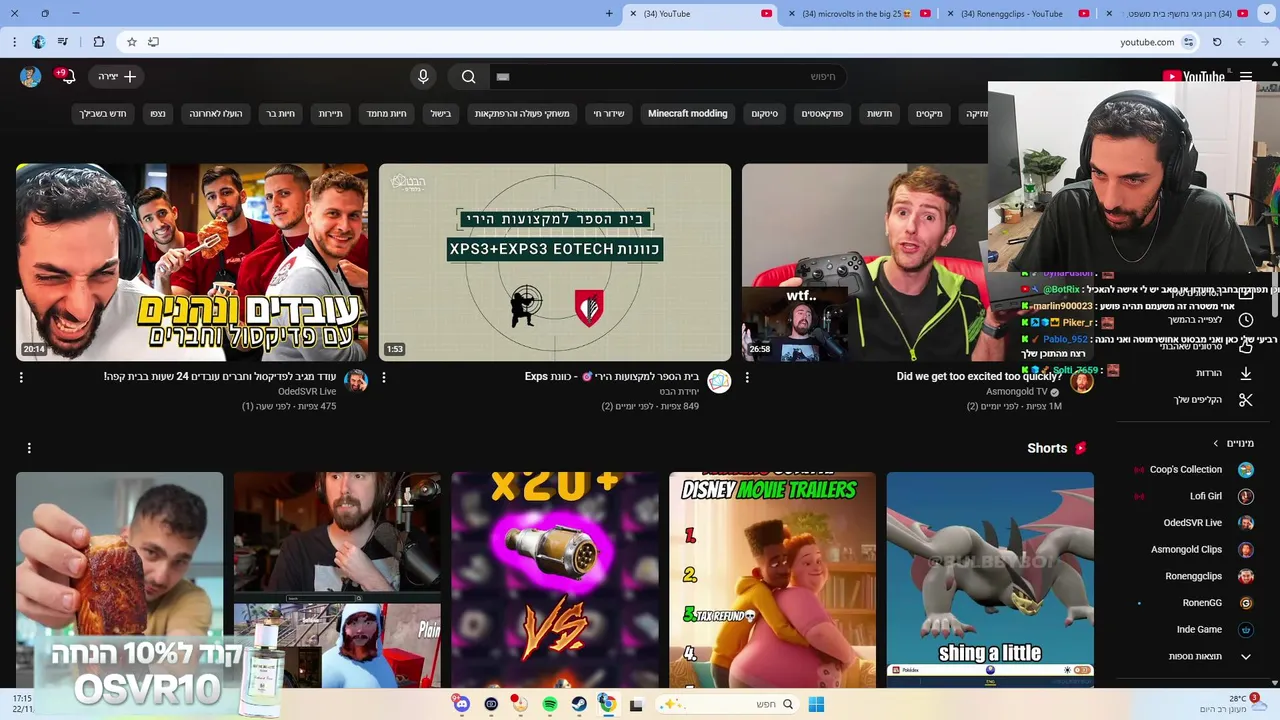Switch to the Ronenggclips browser tab
The height and width of the screenshot is (720, 1280).
(x=1020, y=14)
